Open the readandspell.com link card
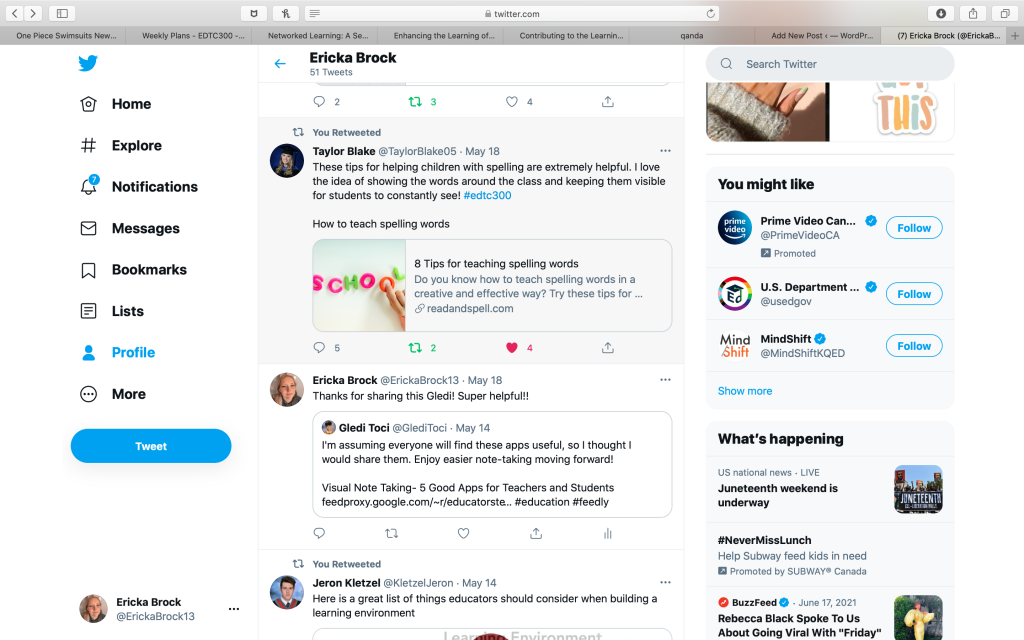1024x640 pixels. [x=492, y=285]
